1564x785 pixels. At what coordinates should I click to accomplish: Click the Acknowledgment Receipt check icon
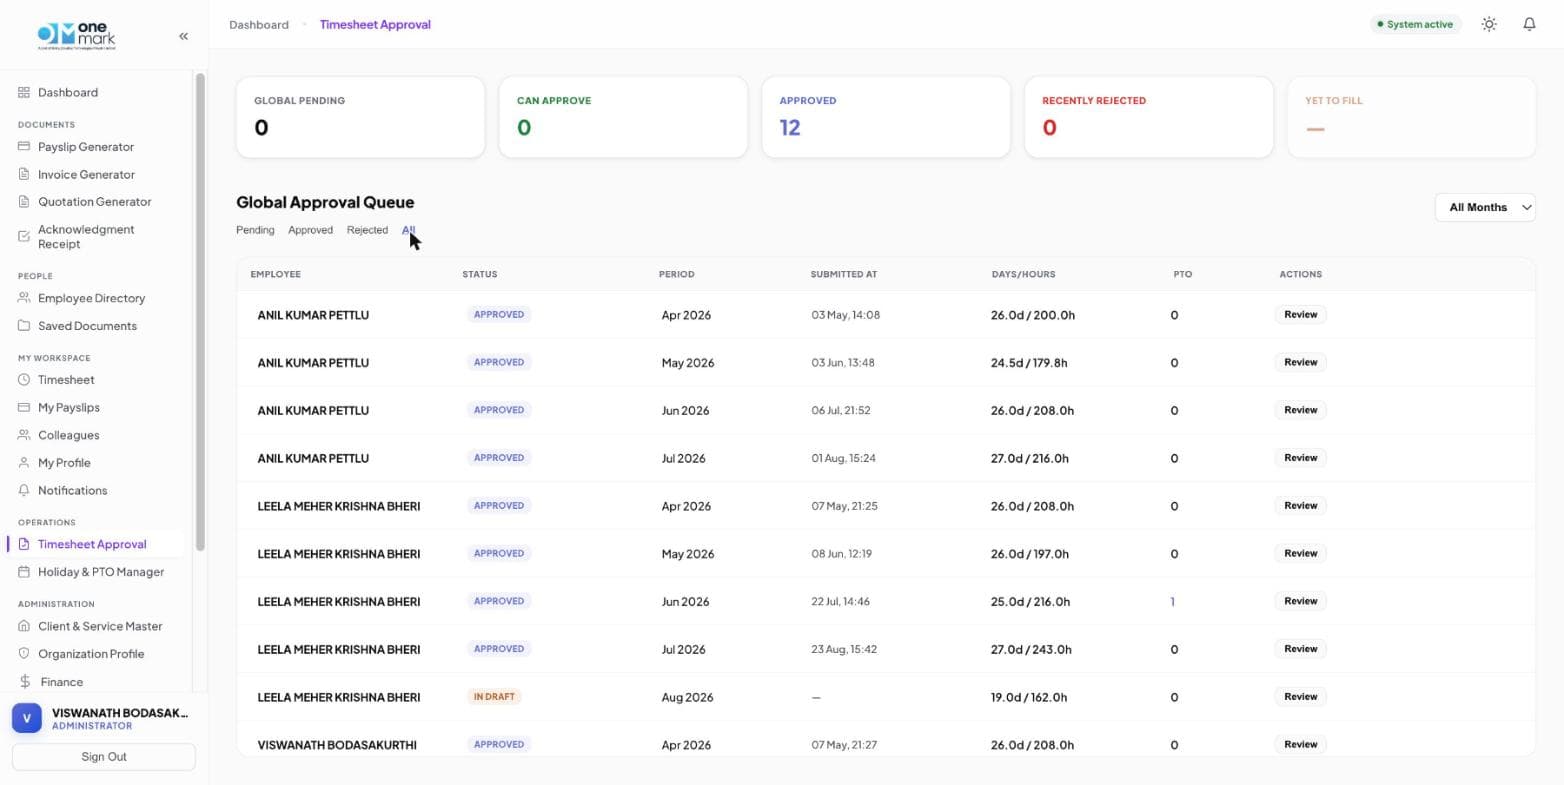(24, 236)
